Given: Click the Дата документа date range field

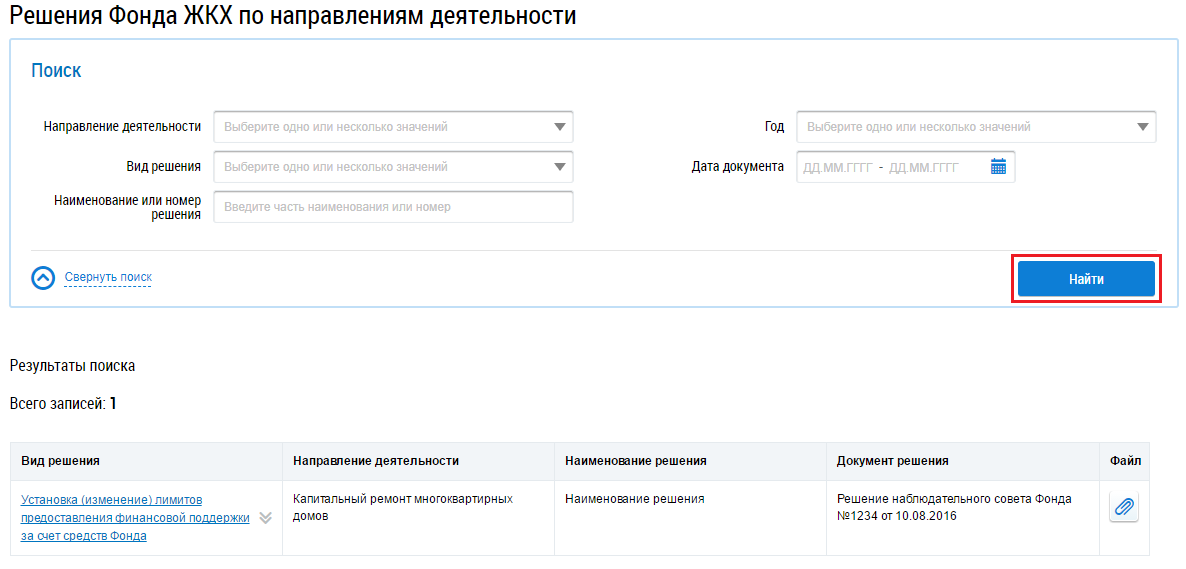Looking at the screenshot, I should pyautogui.click(x=890, y=167).
